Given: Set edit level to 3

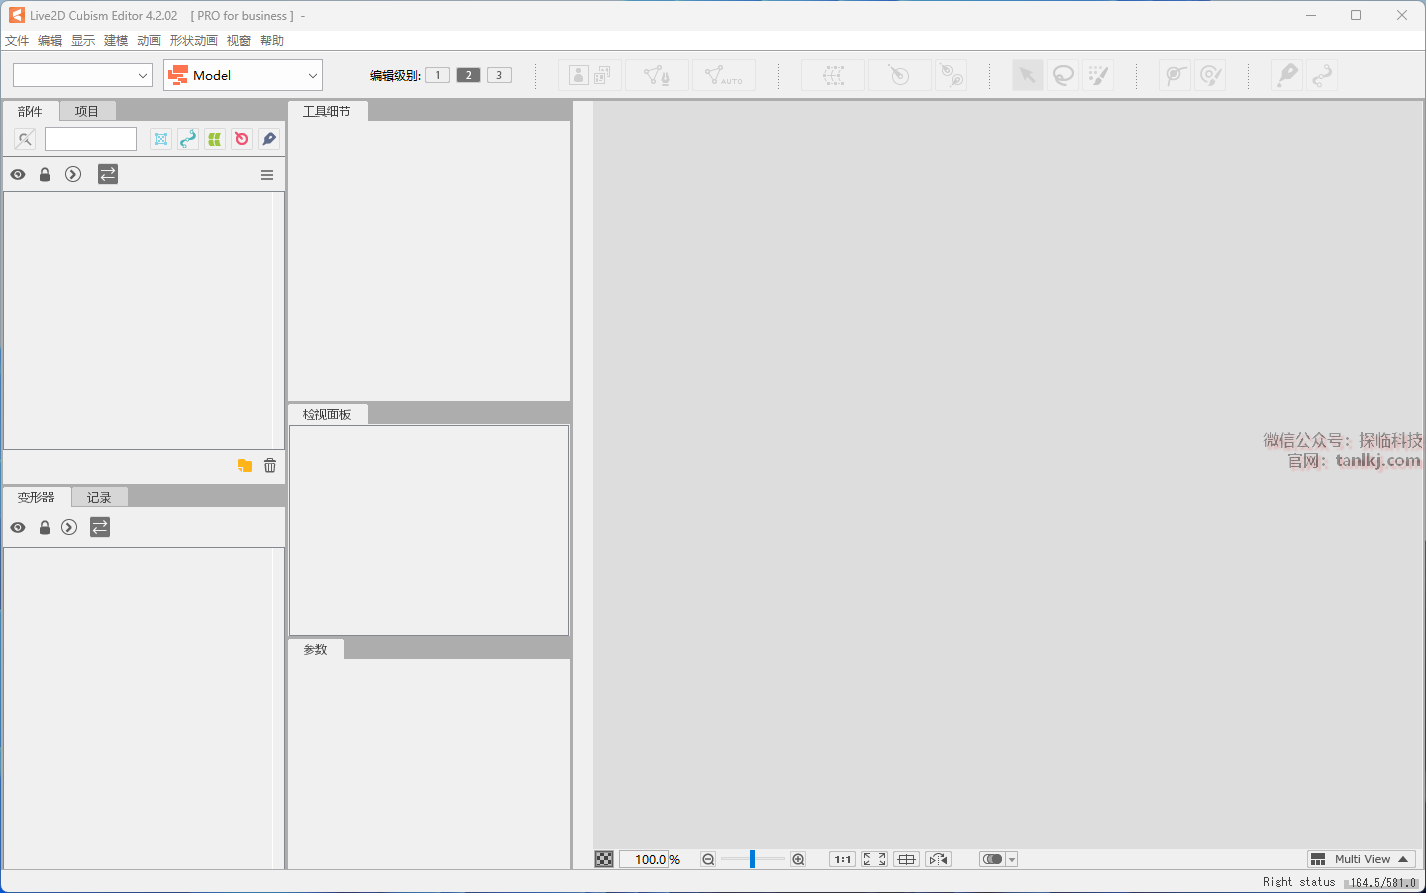Looking at the screenshot, I should point(499,75).
